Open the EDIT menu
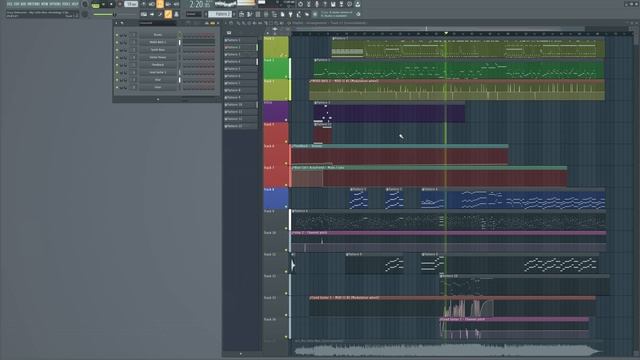Image resolution: width=640 pixels, height=360 pixels. click(16, 4)
